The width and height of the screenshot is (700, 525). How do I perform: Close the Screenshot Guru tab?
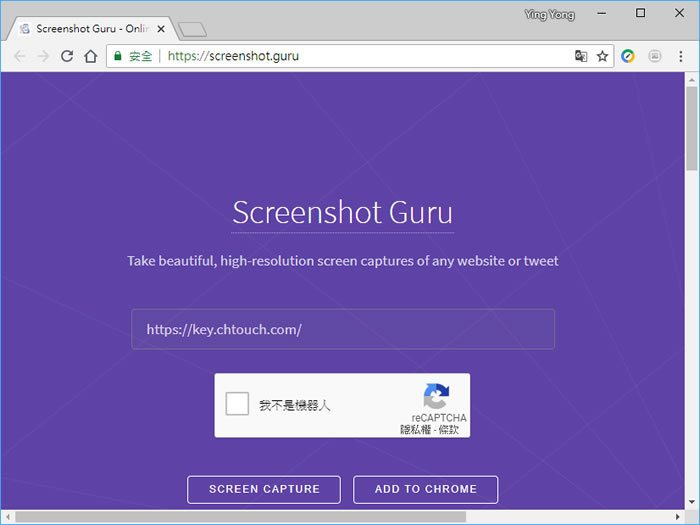coord(161,29)
